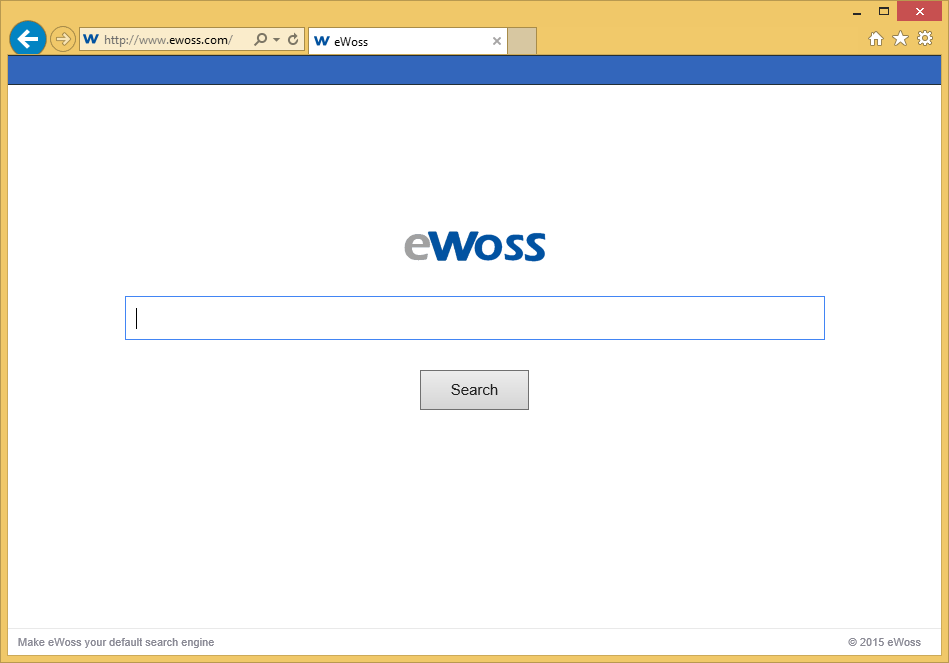Close the eWoss tab
This screenshot has width=949, height=663.
tap(497, 41)
